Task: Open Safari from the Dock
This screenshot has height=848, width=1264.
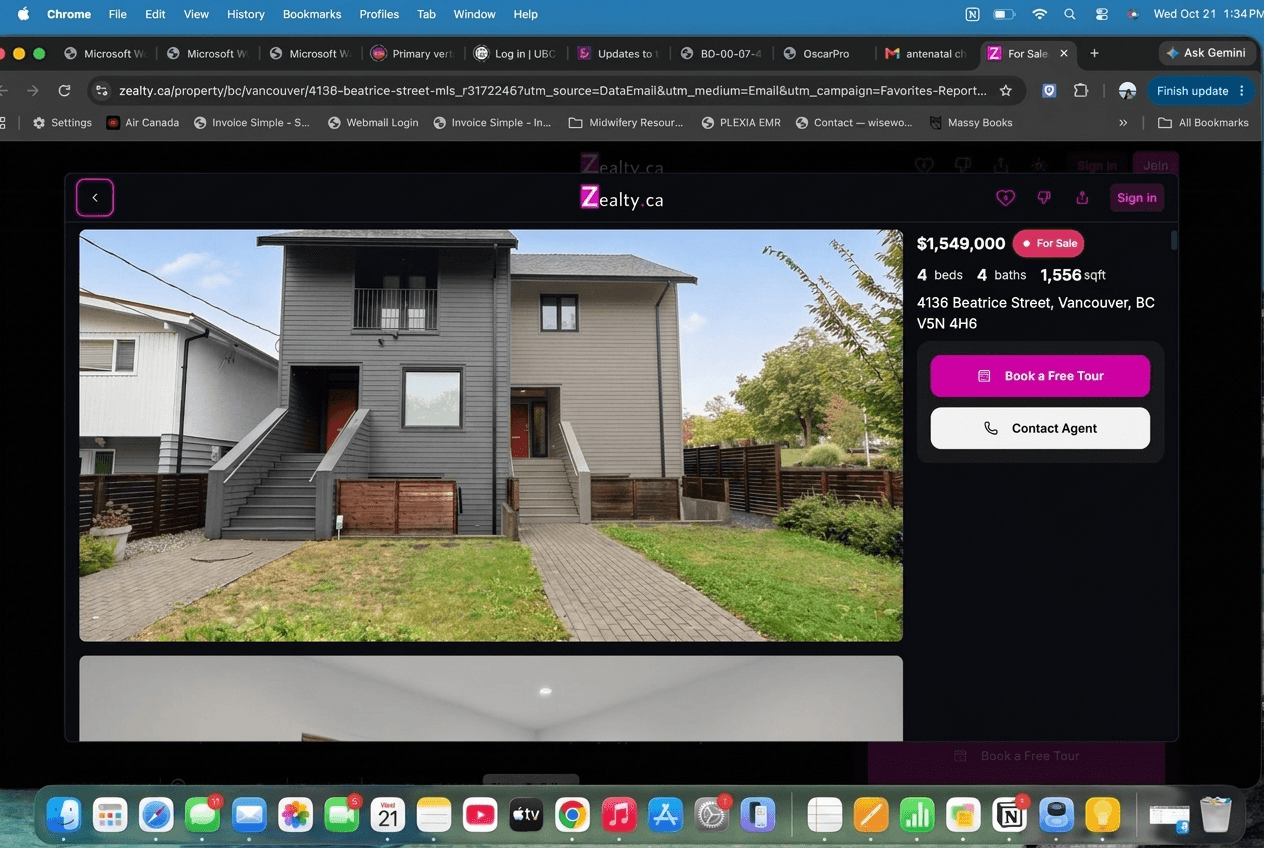Action: click(157, 816)
